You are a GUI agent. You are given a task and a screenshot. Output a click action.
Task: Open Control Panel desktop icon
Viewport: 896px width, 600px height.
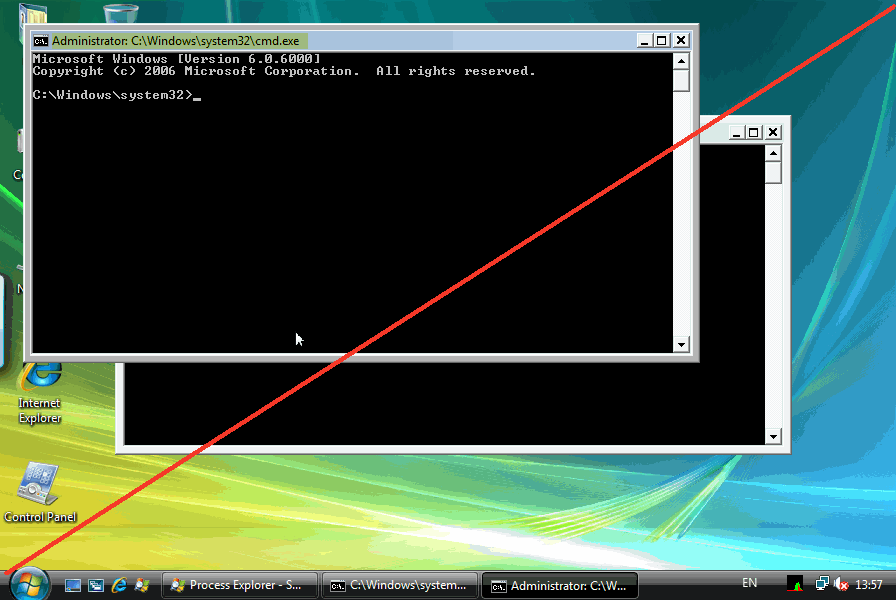pos(39,493)
